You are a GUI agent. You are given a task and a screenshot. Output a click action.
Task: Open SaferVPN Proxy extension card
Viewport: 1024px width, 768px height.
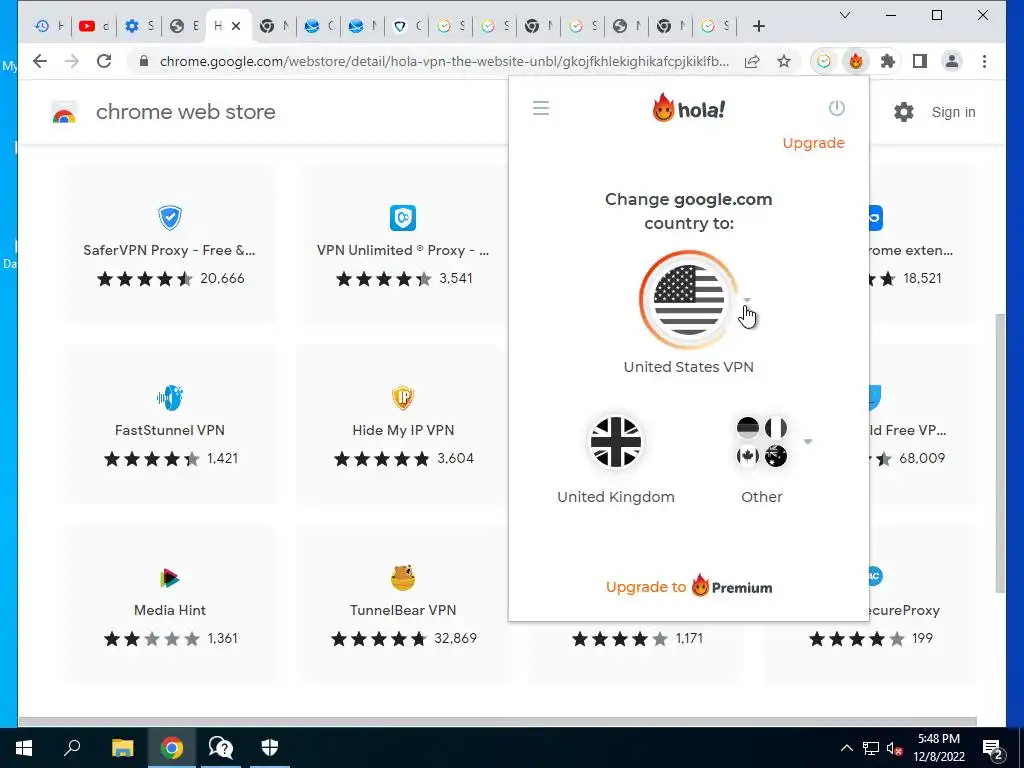pos(170,244)
